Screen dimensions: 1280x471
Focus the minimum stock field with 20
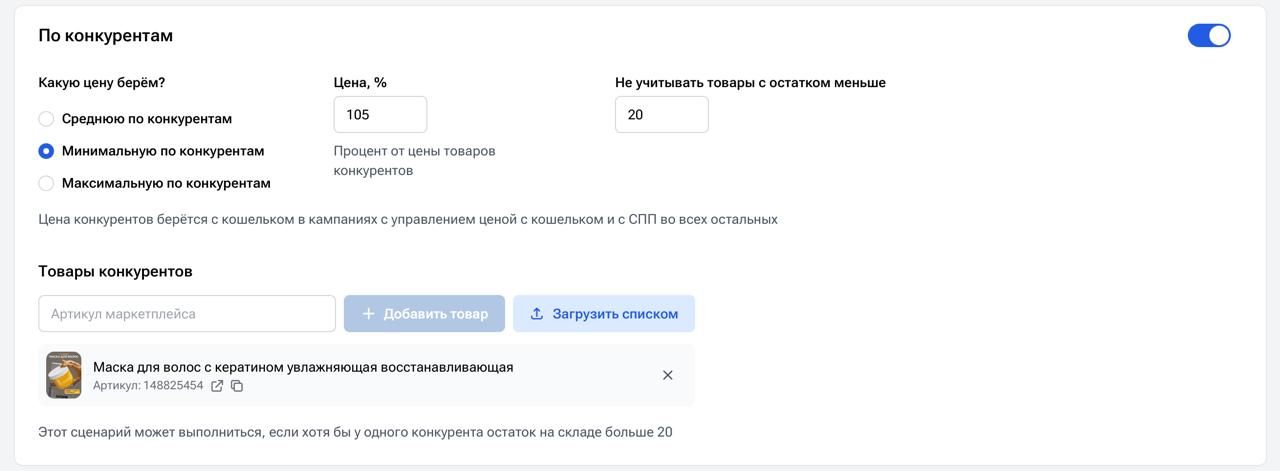662,114
